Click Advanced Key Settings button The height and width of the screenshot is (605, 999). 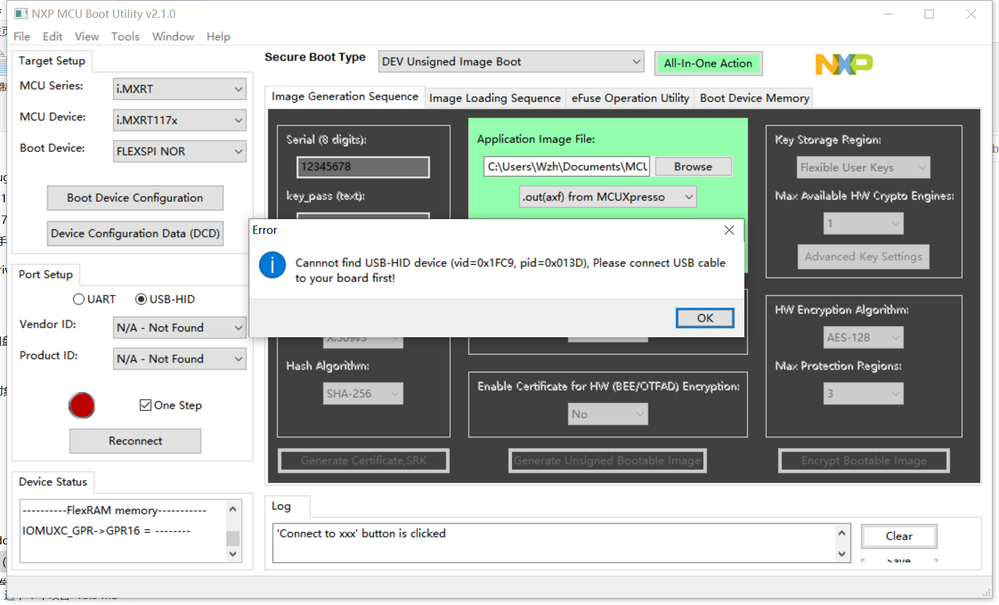(x=863, y=257)
